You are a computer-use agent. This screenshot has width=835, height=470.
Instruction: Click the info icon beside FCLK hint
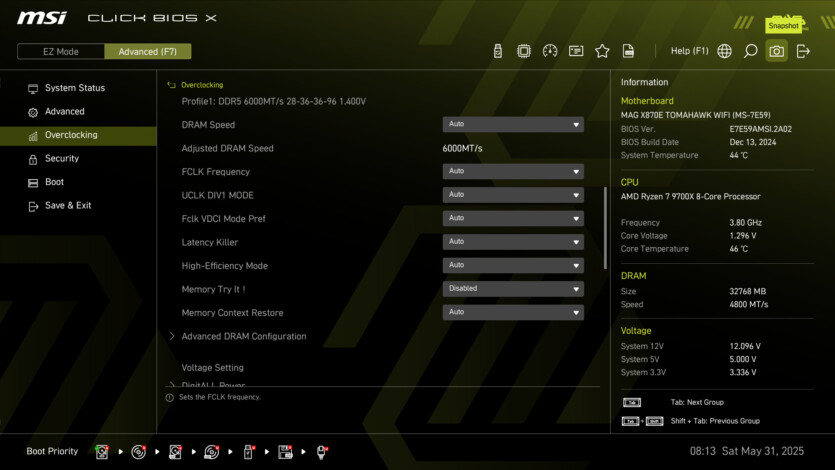tap(169, 398)
